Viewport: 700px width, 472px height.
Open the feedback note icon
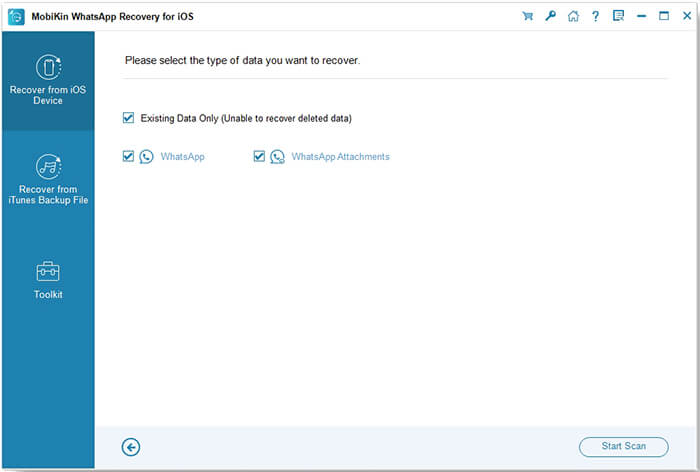[618, 16]
